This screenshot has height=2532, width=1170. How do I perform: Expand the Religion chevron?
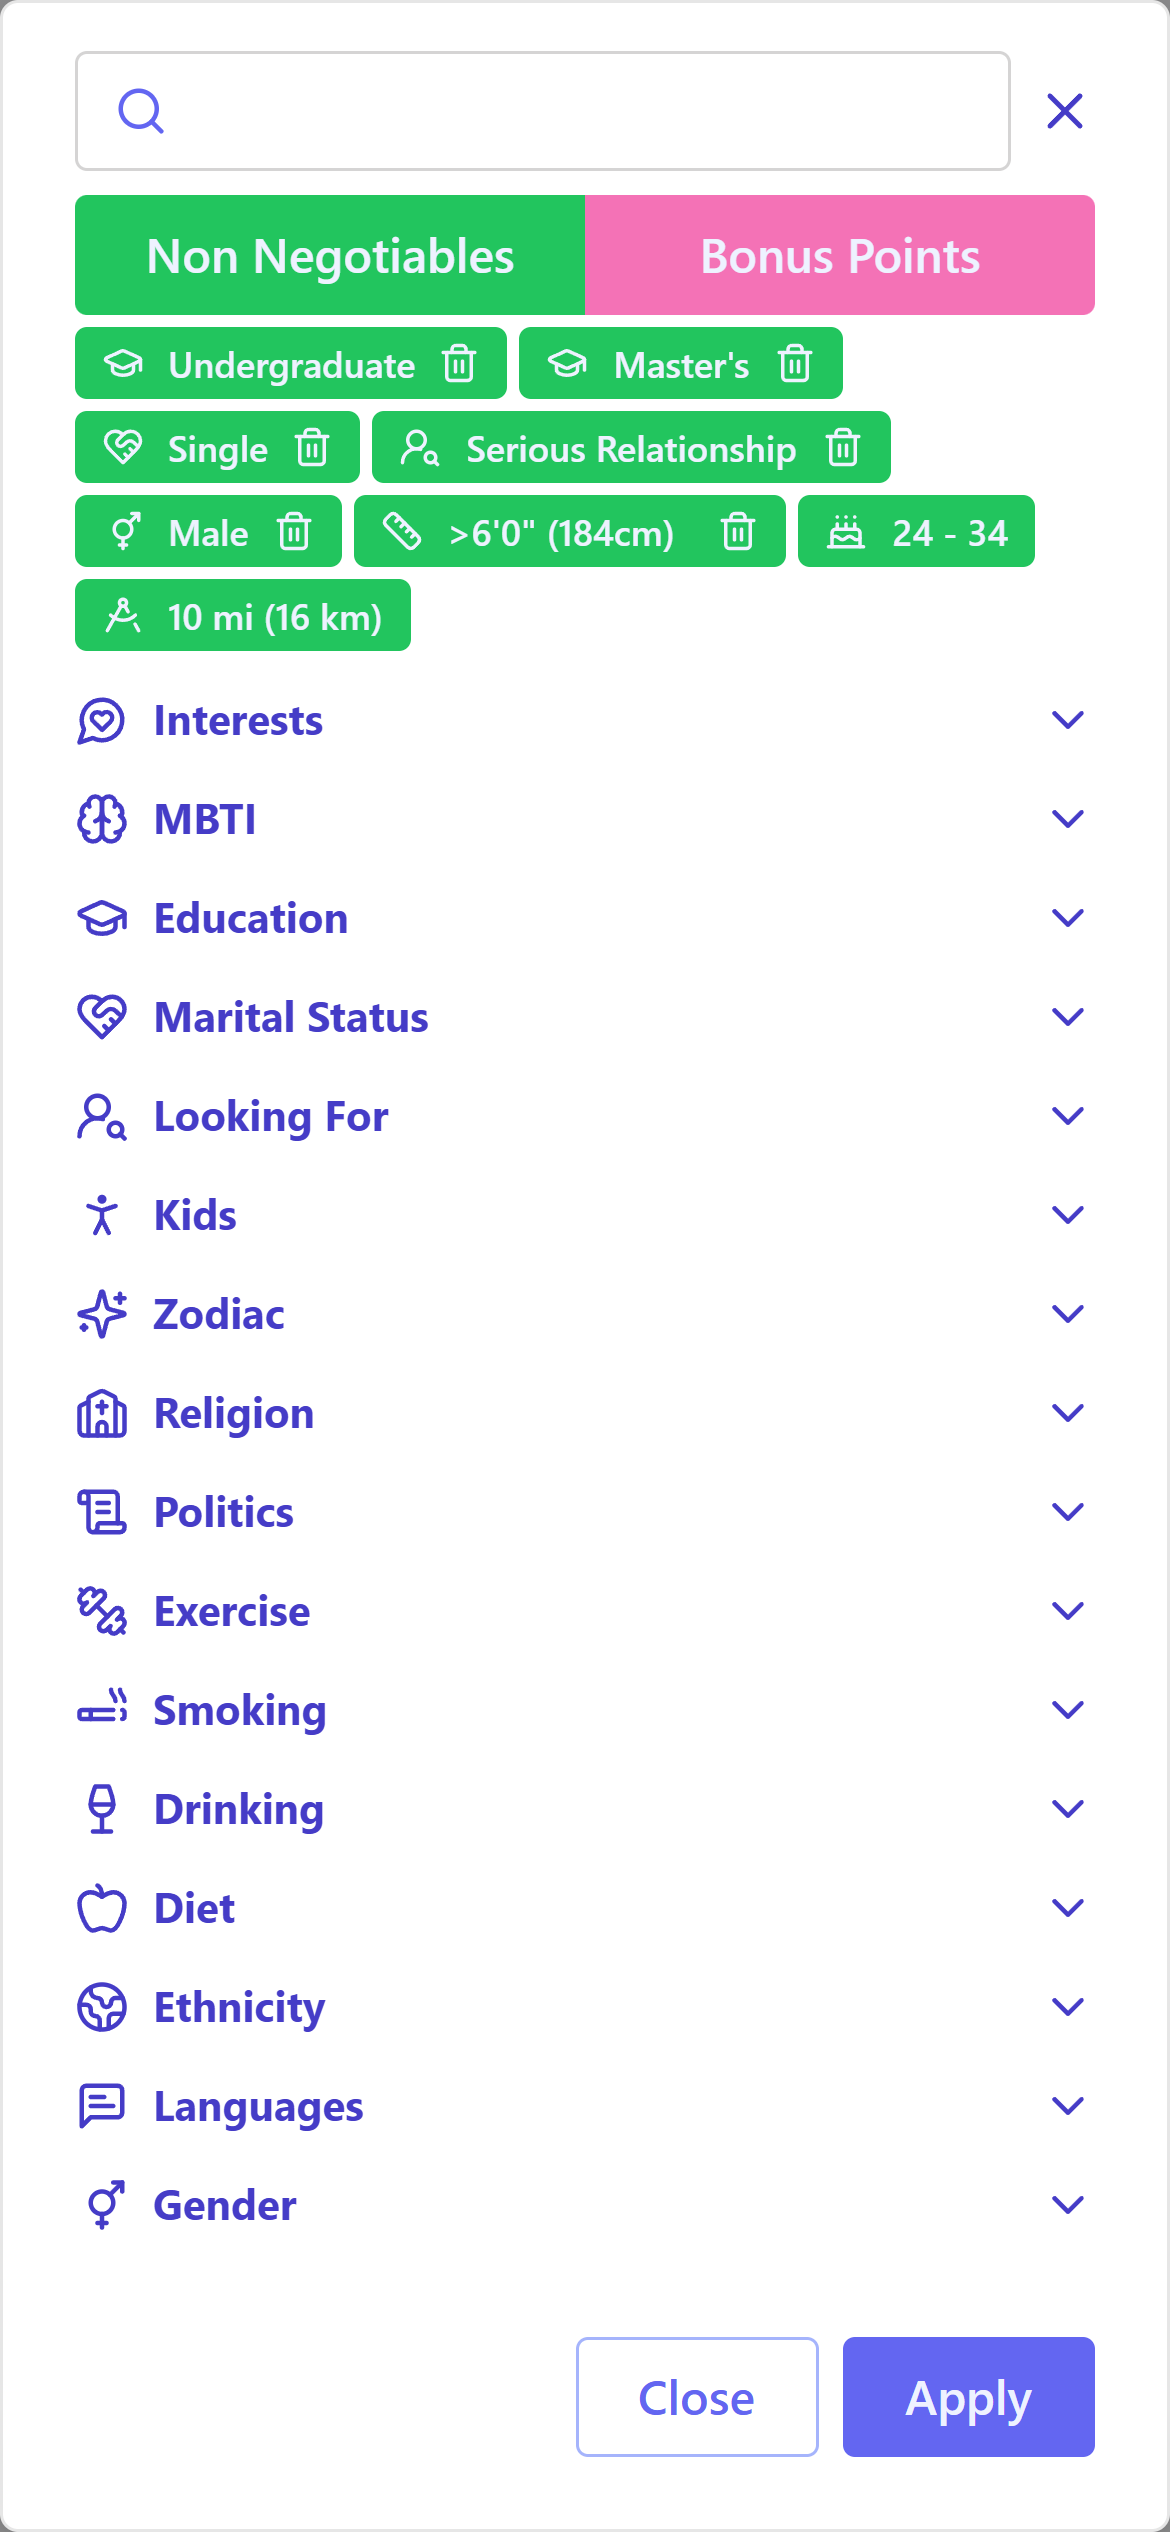click(x=1068, y=1414)
